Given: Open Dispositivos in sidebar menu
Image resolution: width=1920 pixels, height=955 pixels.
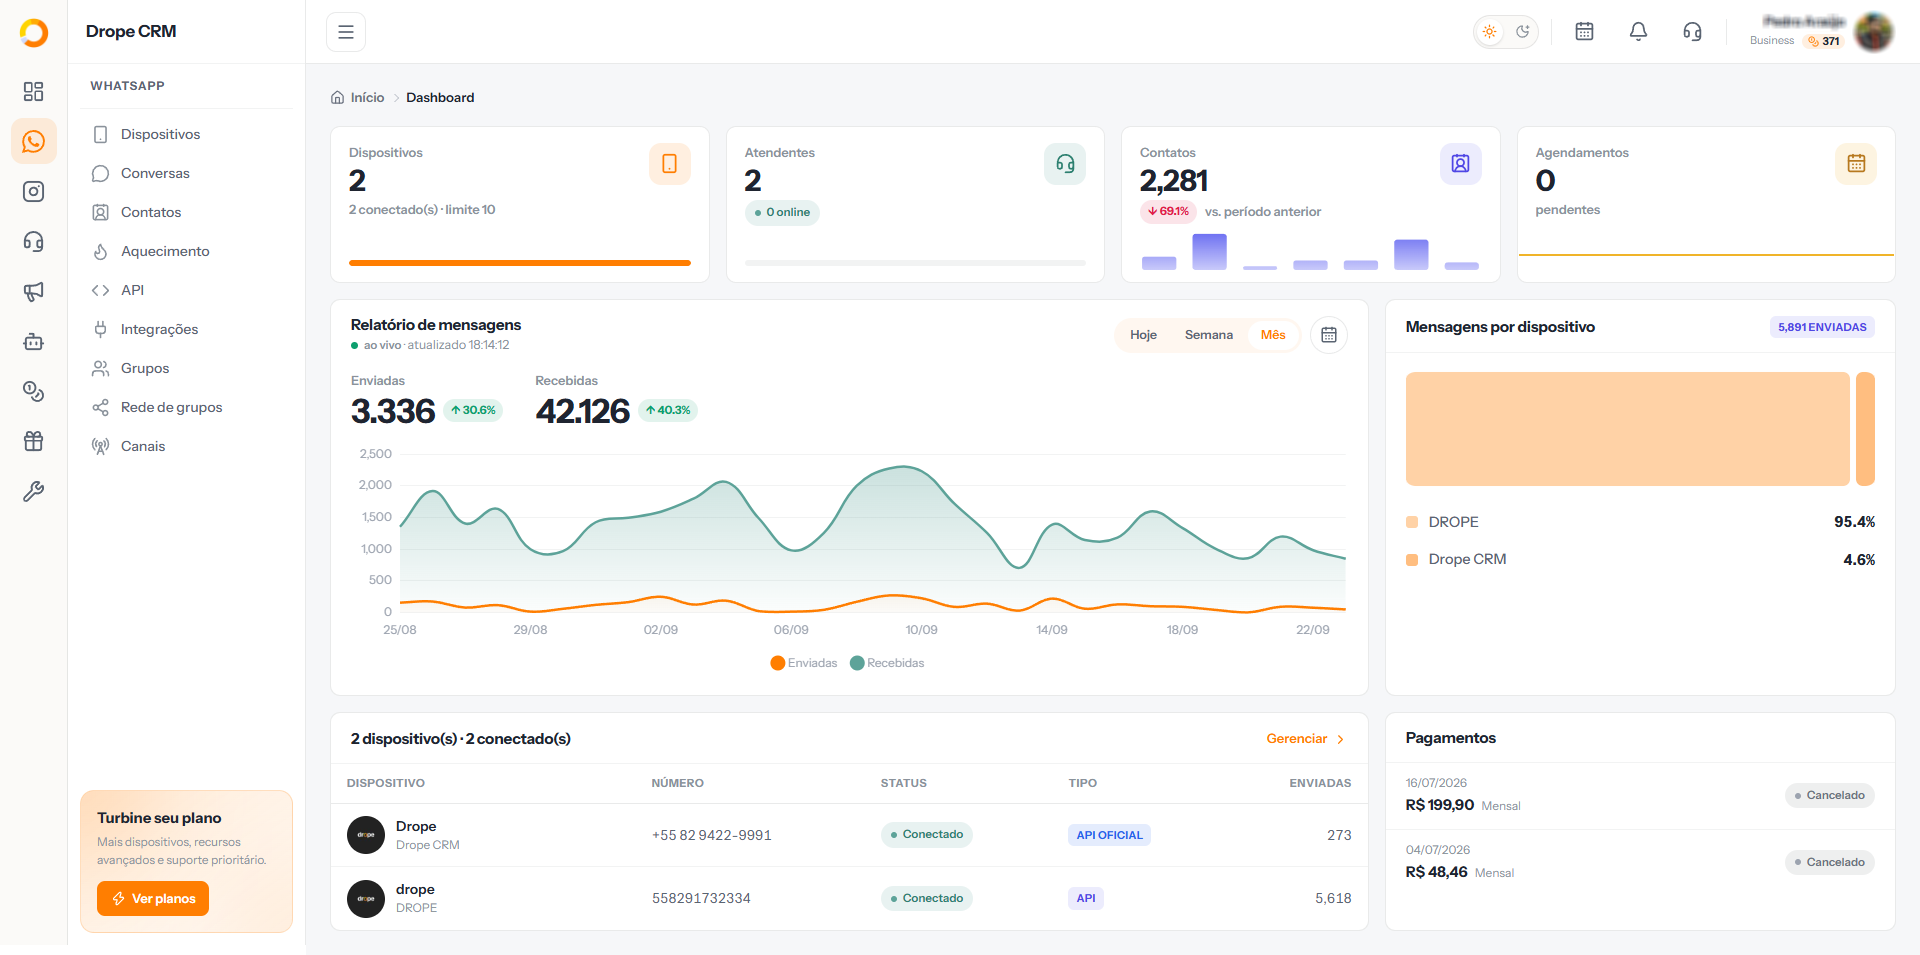Looking at the screenshot, I should tap(186, 134).
